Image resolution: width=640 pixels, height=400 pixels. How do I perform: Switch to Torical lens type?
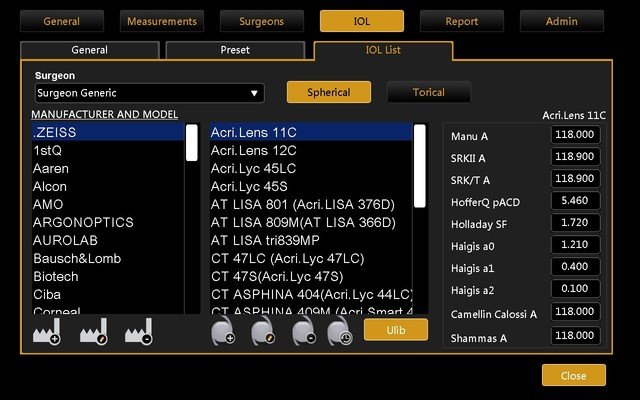(x=429, y=92)
